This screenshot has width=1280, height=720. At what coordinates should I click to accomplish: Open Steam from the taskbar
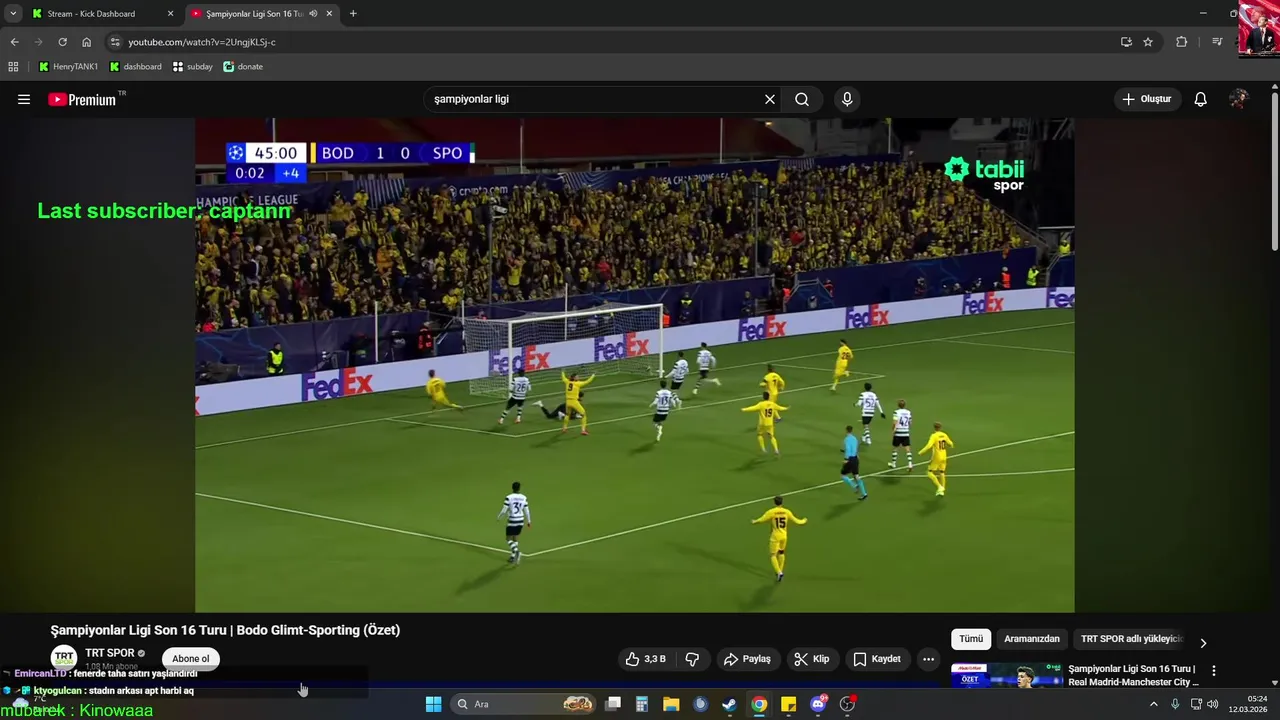[x=730, y=704]
